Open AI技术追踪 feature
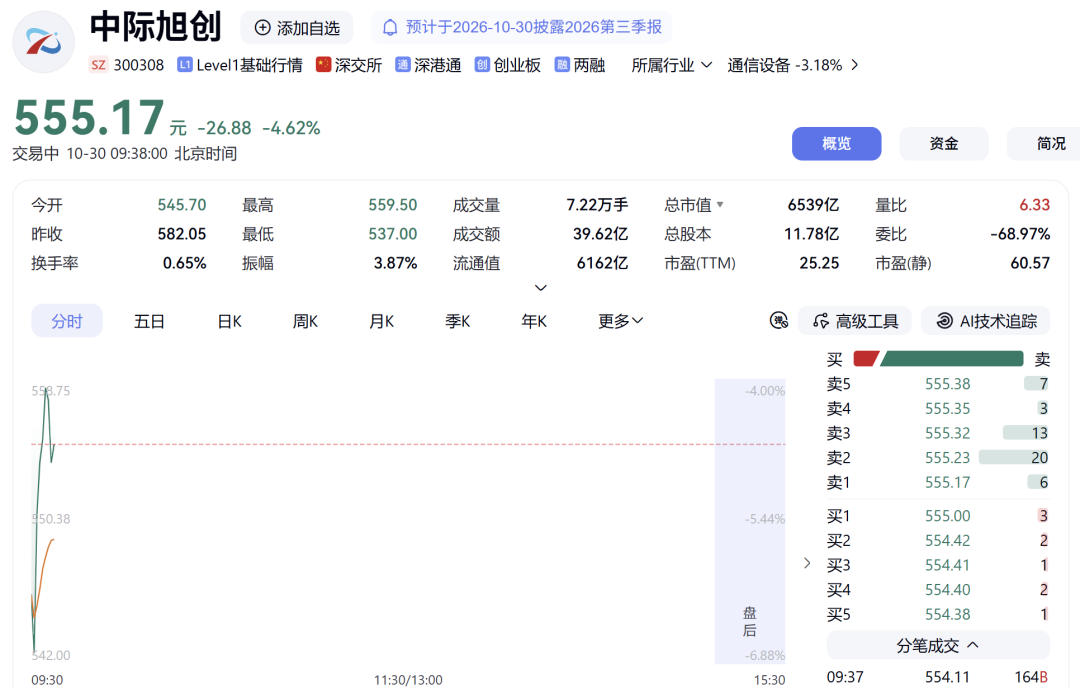Screen dimensions: 1080x688 click(x=986, y=321)
